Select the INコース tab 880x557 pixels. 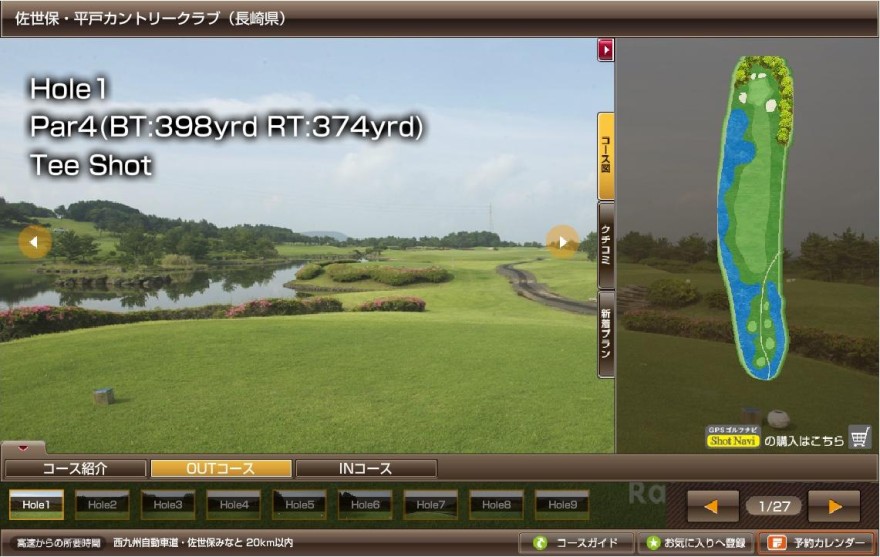pyautogui.click(x=366, y=469)
